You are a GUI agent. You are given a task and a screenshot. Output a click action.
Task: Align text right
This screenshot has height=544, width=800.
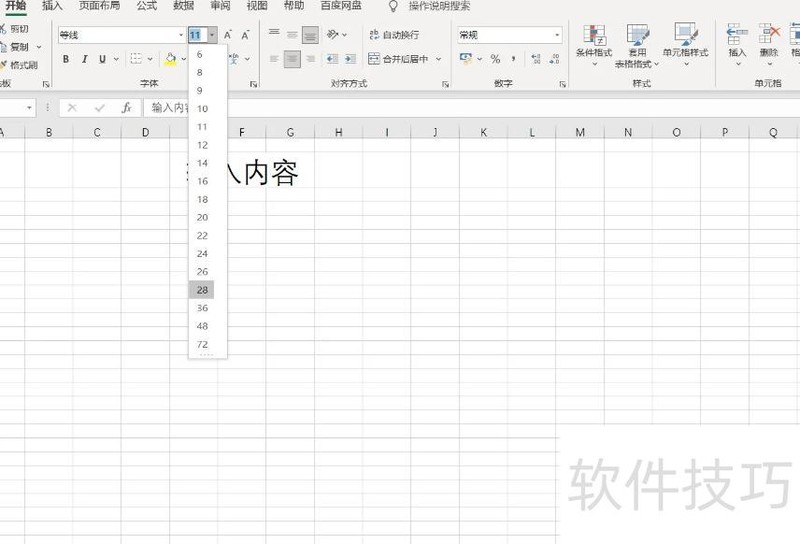click(x=310, y=59)
